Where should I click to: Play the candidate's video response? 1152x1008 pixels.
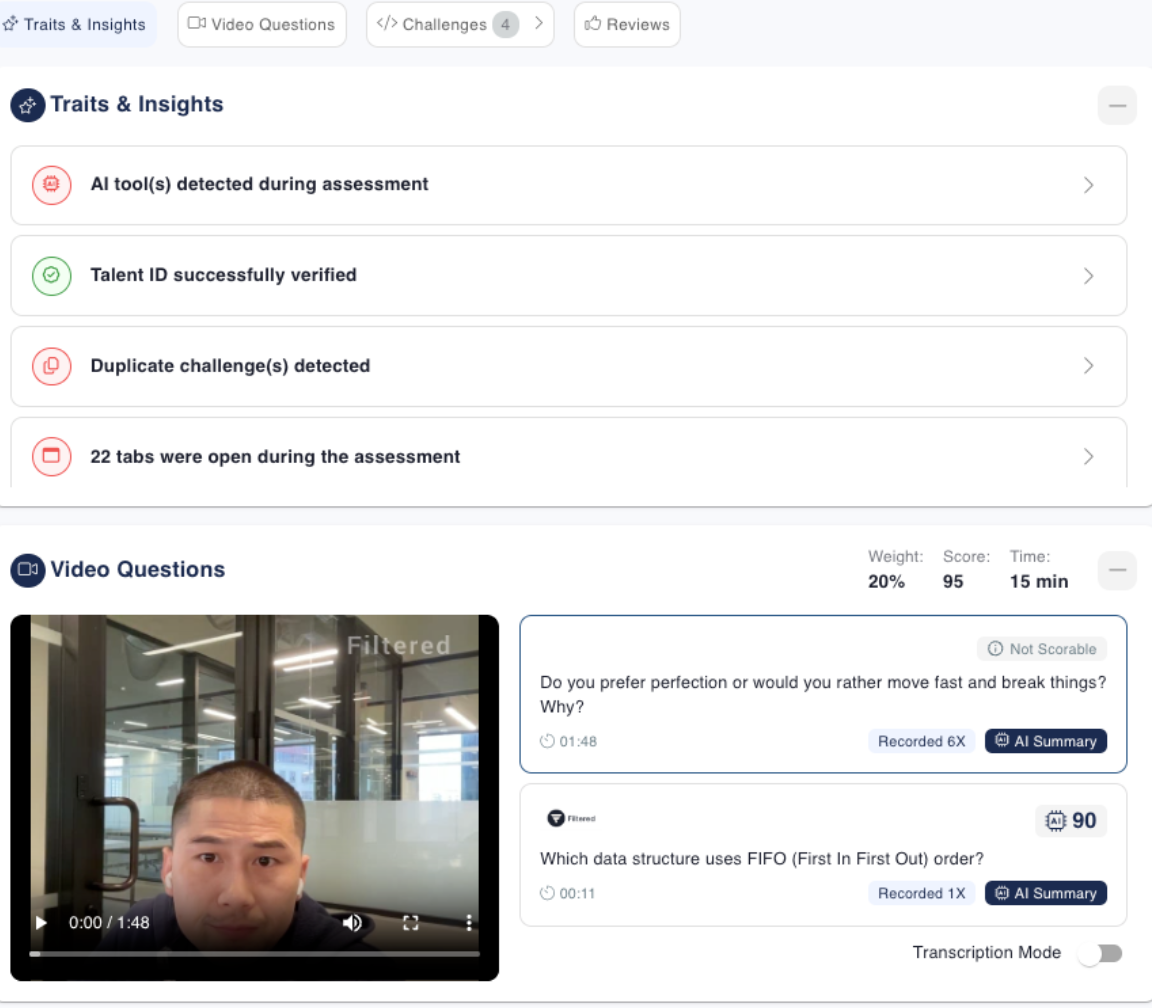pyautogui.click(x=41, y=923)
